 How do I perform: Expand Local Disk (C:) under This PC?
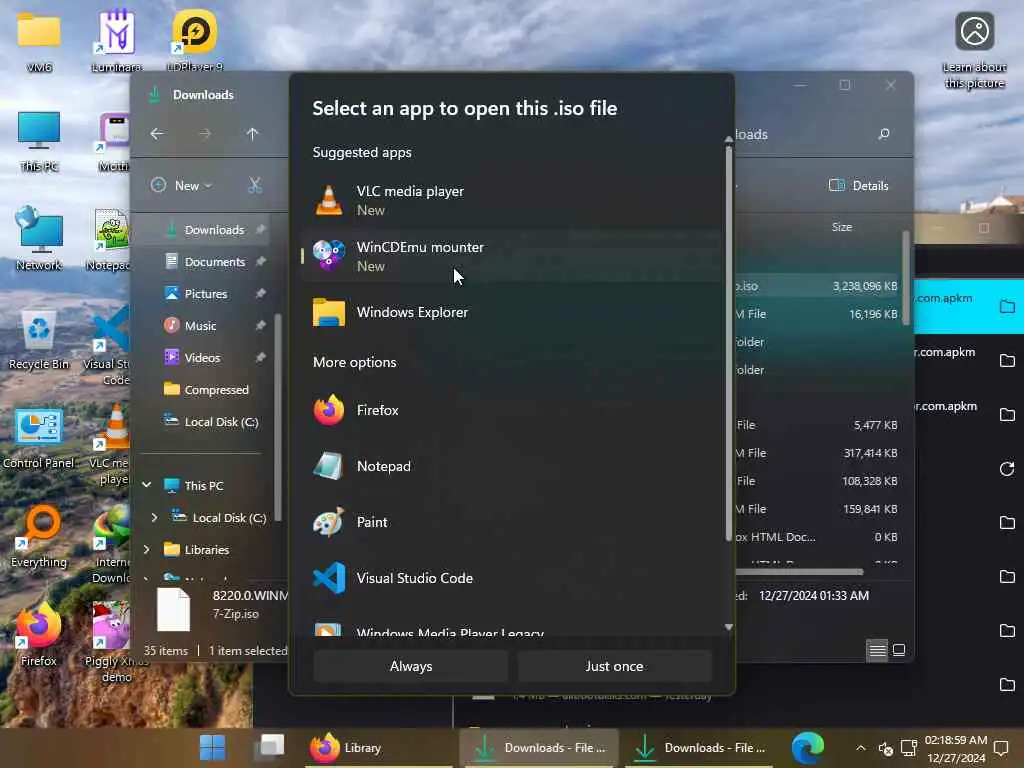click(x=154, y=517)
